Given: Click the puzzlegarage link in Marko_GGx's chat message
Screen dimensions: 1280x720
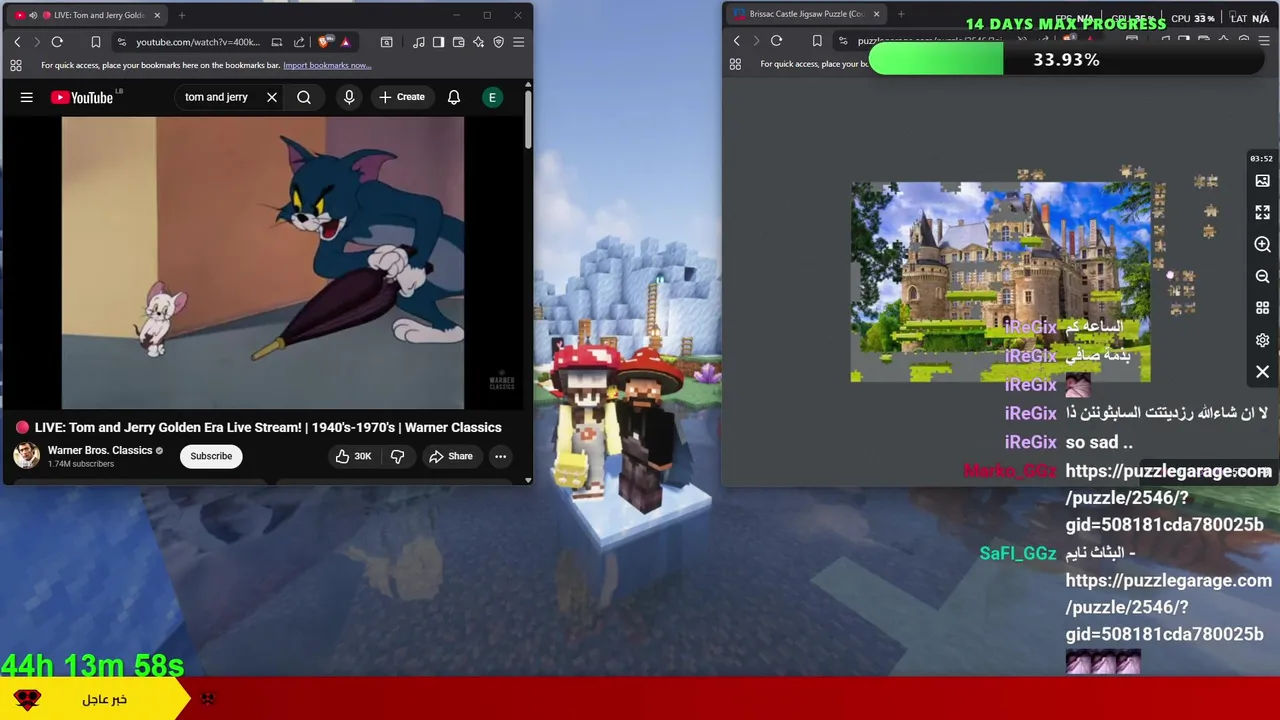Looking at the screenshot, I should tap(1168, 497).
